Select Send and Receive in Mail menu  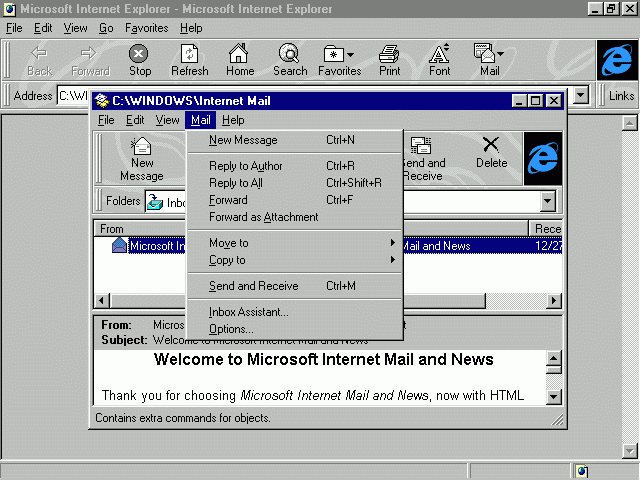point(295,286)
